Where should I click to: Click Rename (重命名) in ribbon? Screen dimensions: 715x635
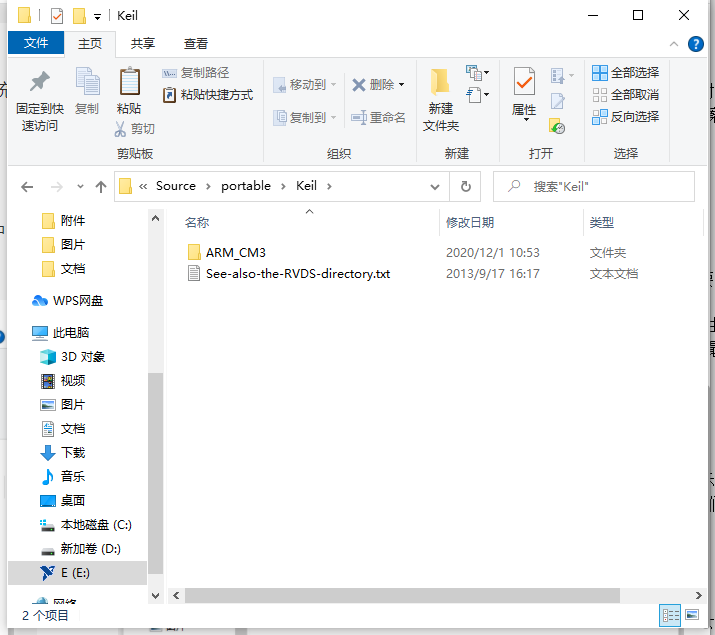(378, 118)
